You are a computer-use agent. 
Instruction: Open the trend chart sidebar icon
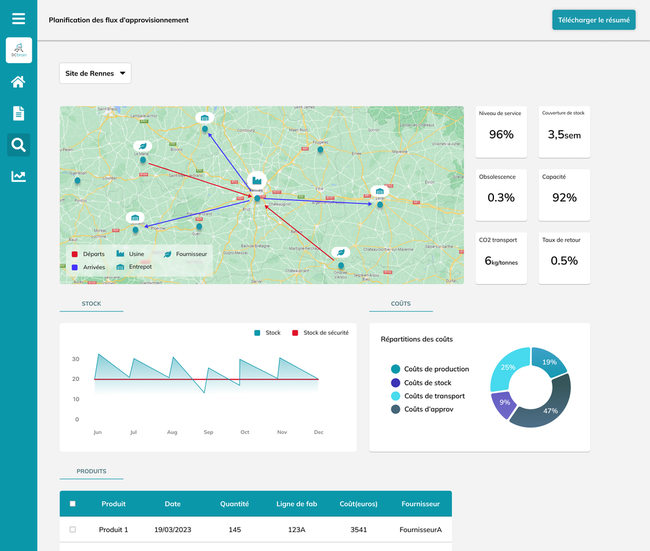click(x=18, y=177)
